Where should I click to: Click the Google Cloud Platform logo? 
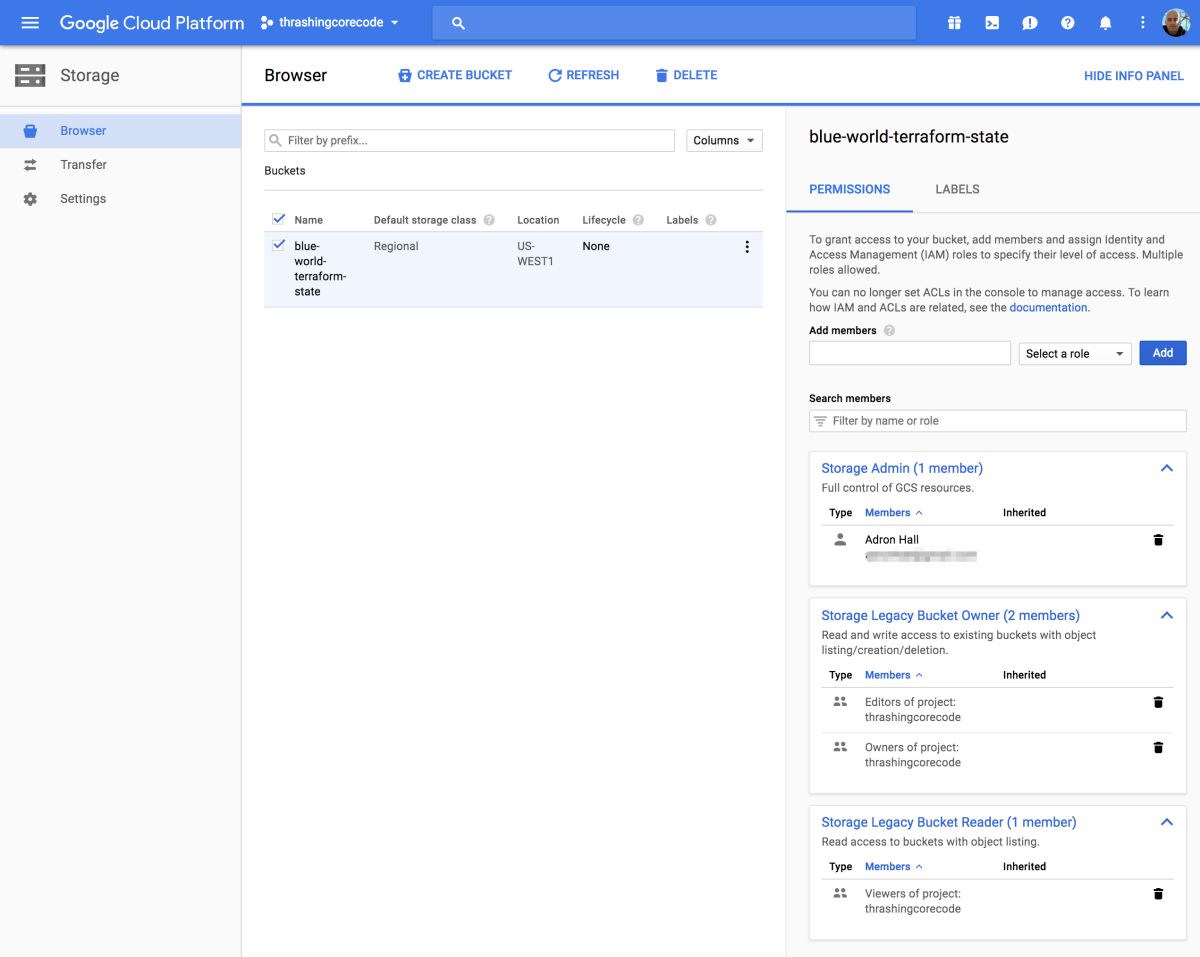152,22
